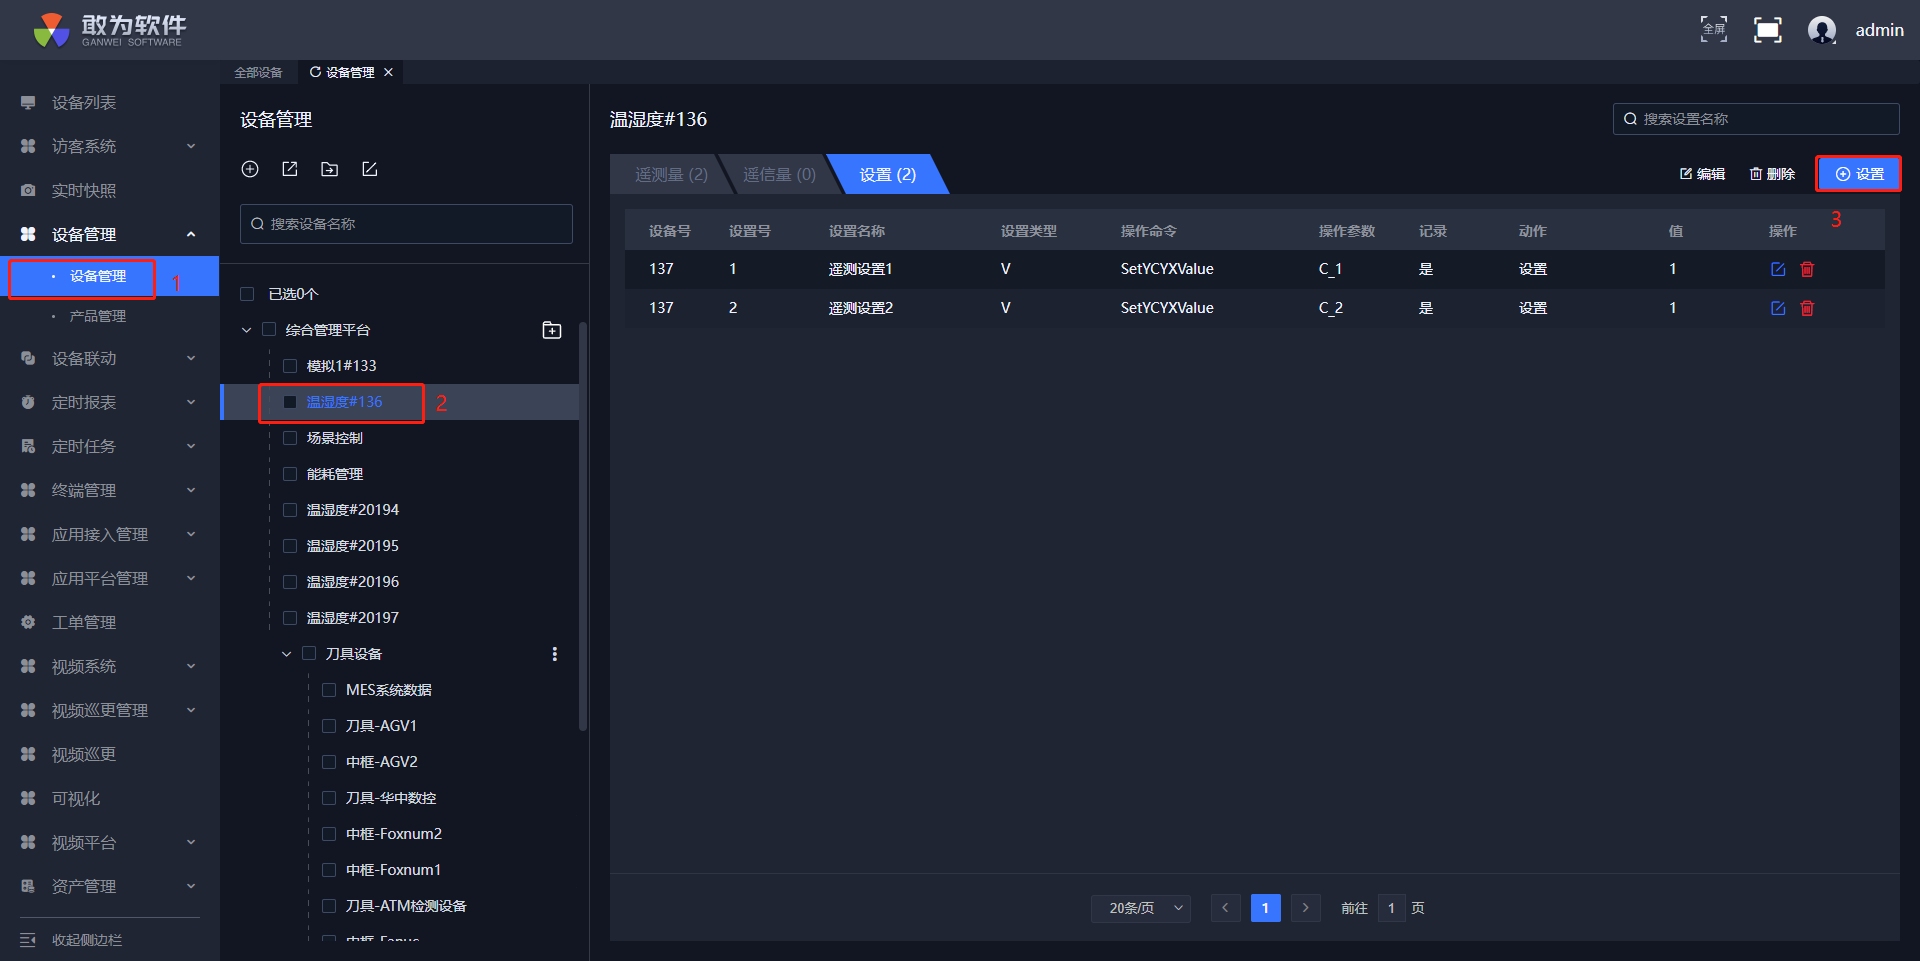This screenshot has height=961, width=1920.
Task: Check the 温湿度#20194 checkbox
Action: click(x=290, y=510)
